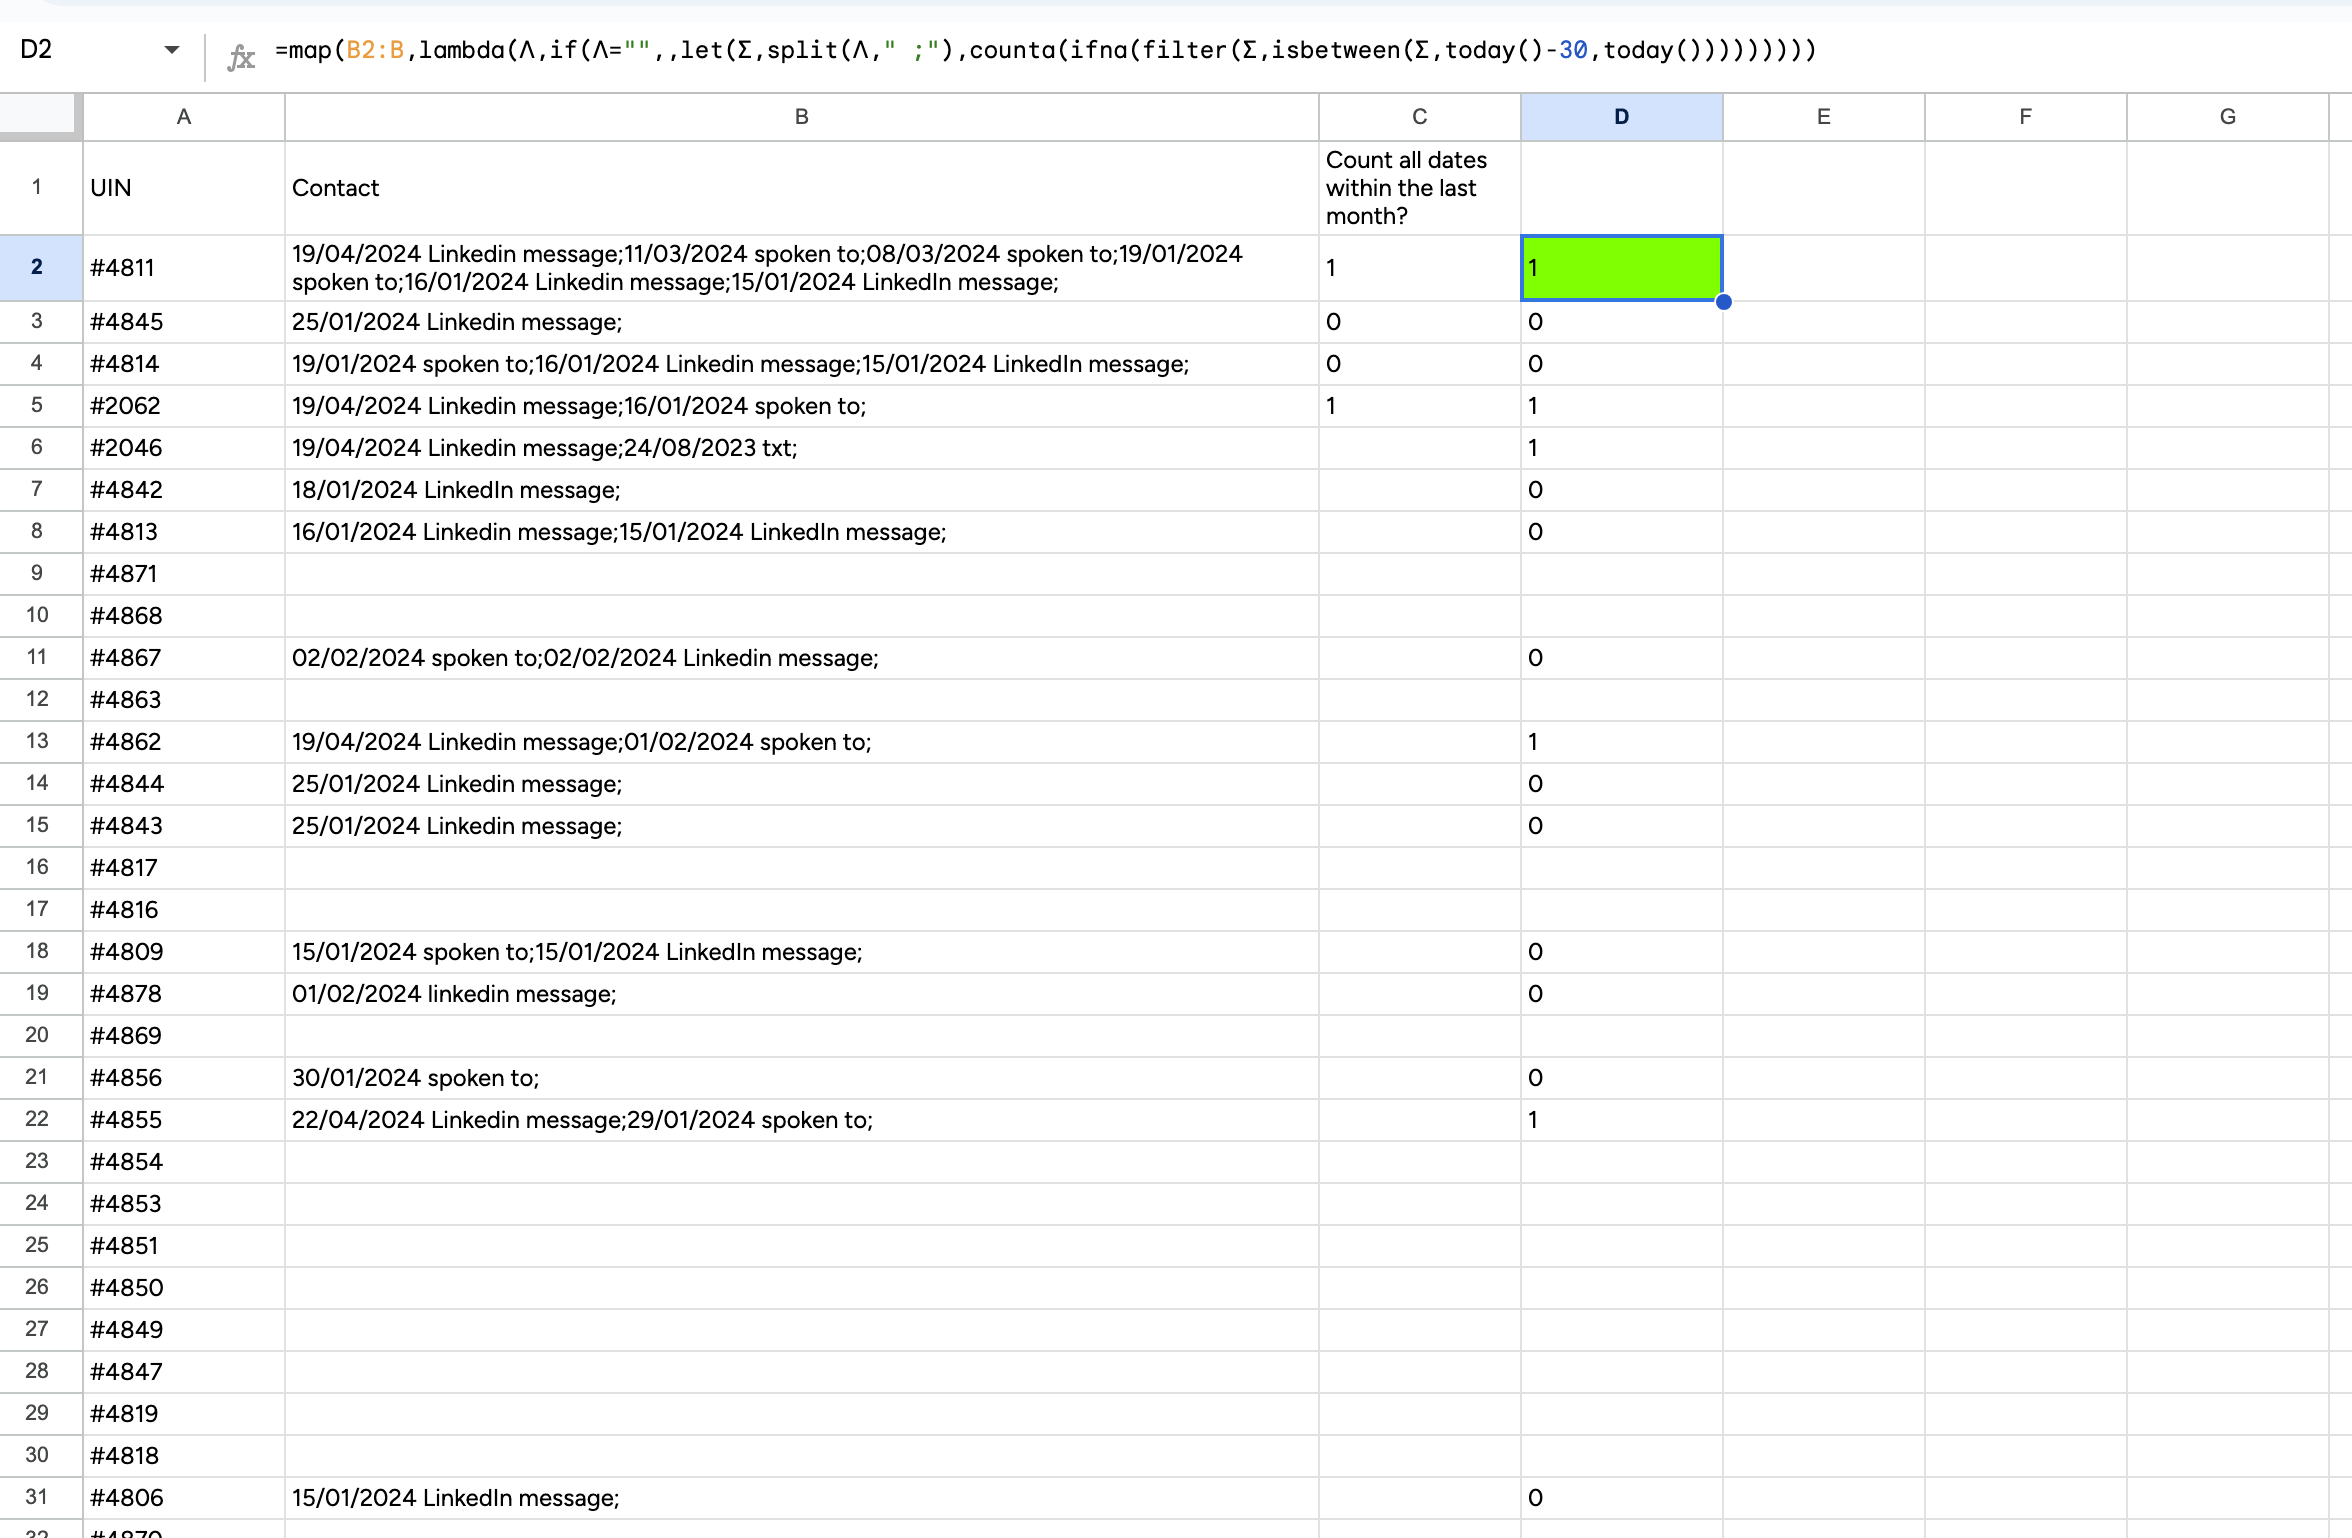This screenshot has height=1538, width=2352.
Task: Open the Name box dropdown arrow
Action: pyautogui.click(x=172, y=50)
